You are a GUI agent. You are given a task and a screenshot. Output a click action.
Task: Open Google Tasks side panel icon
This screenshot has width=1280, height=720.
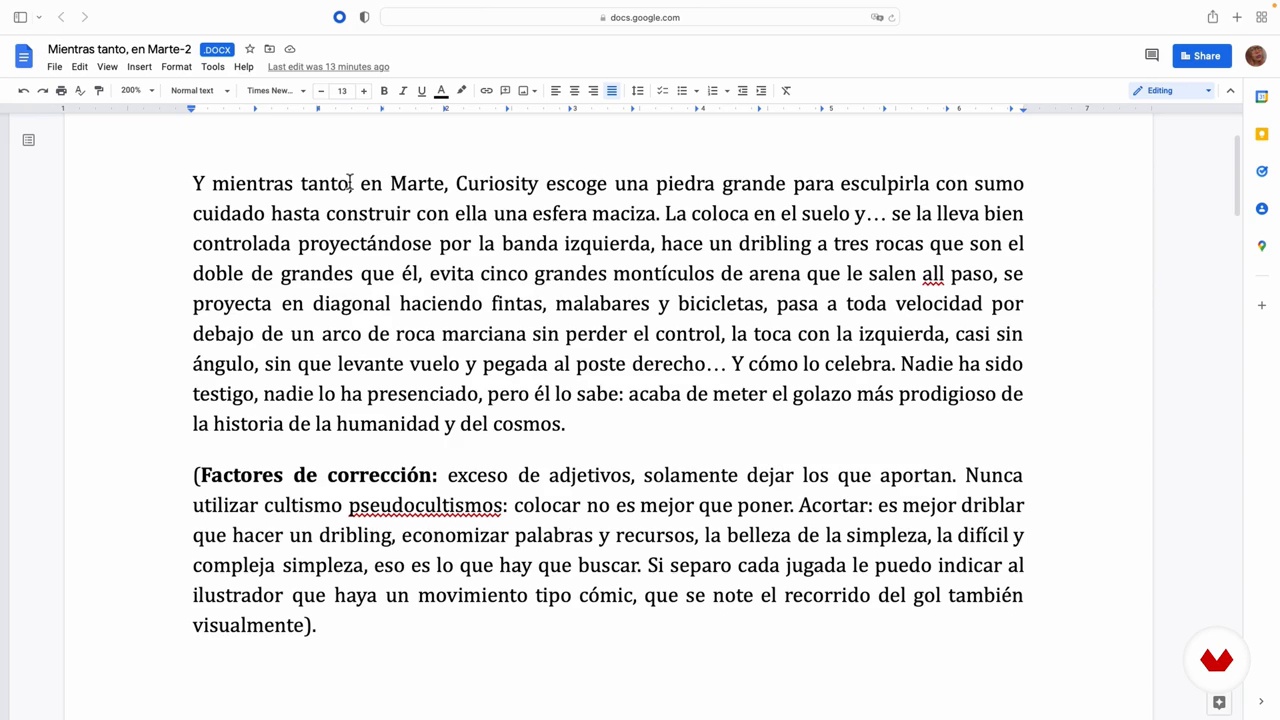click(x=1262, y=171)
